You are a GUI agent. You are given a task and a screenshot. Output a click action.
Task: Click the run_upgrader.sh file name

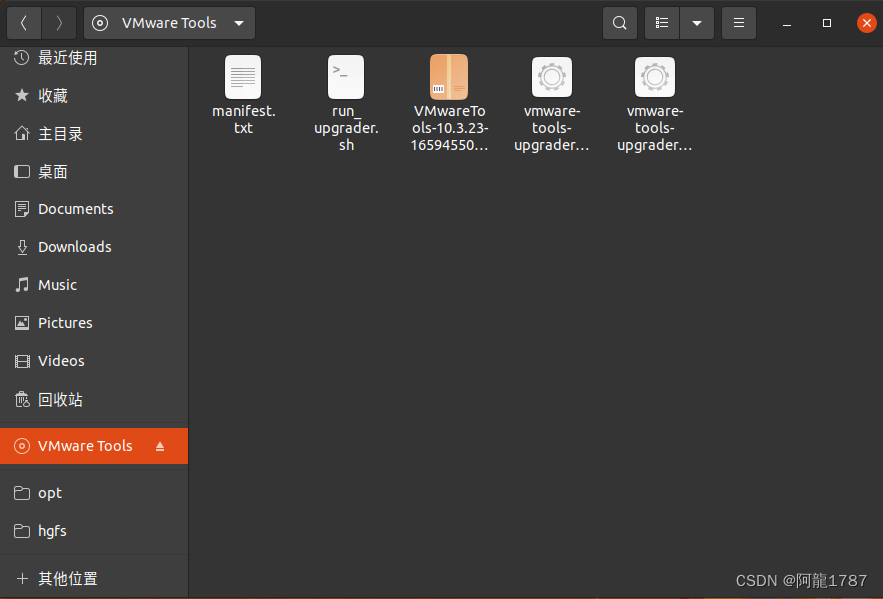(x=346, y=128)
